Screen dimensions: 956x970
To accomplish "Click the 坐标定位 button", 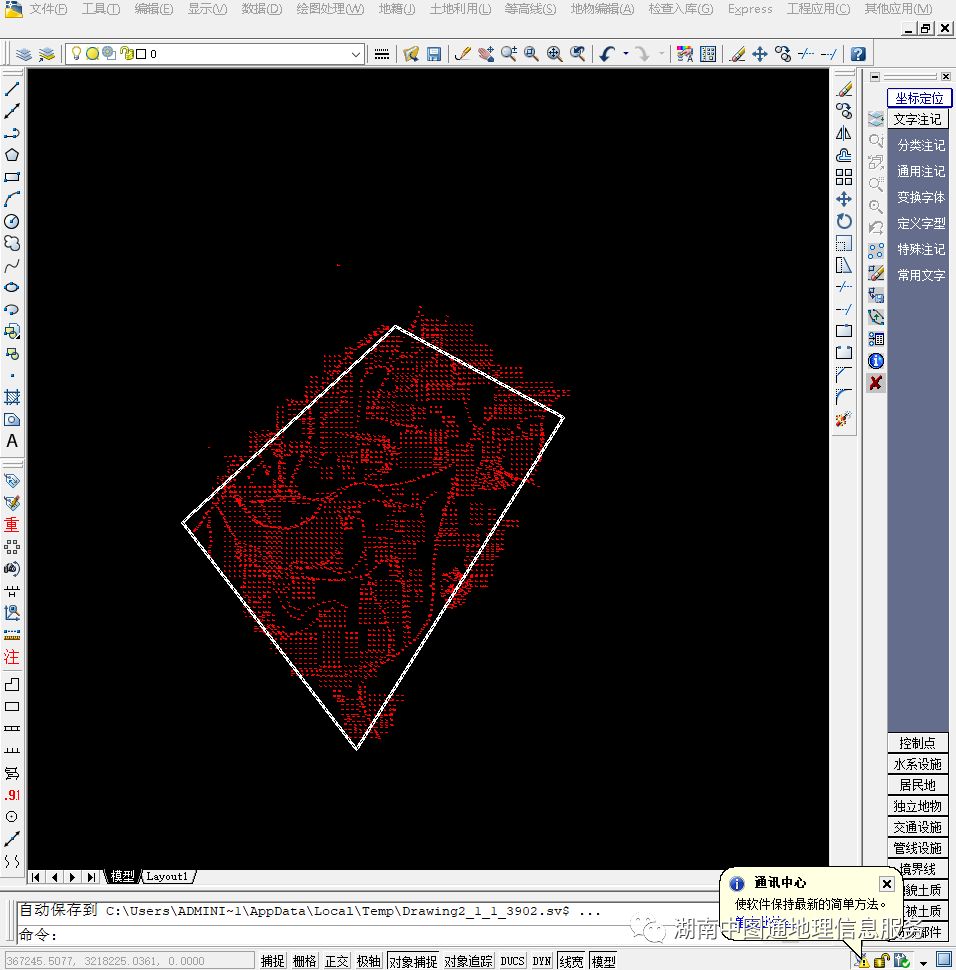I will click(x=919, y=98).
